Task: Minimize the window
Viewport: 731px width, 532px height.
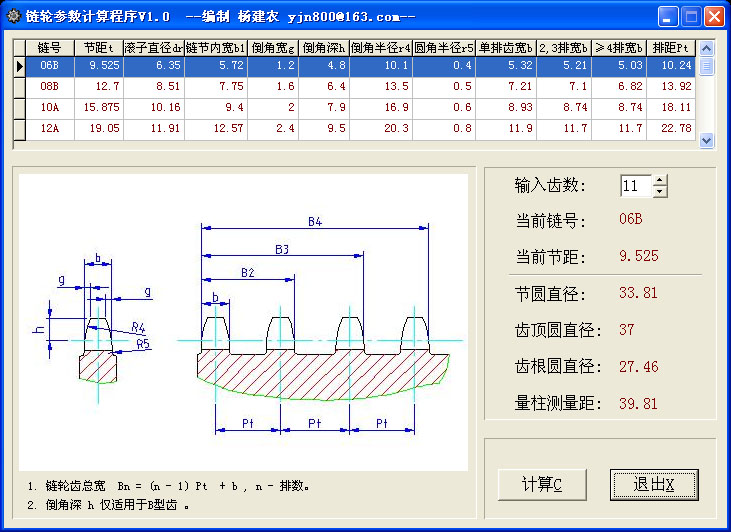Action: pyautogui.click(x=668, y=17)
